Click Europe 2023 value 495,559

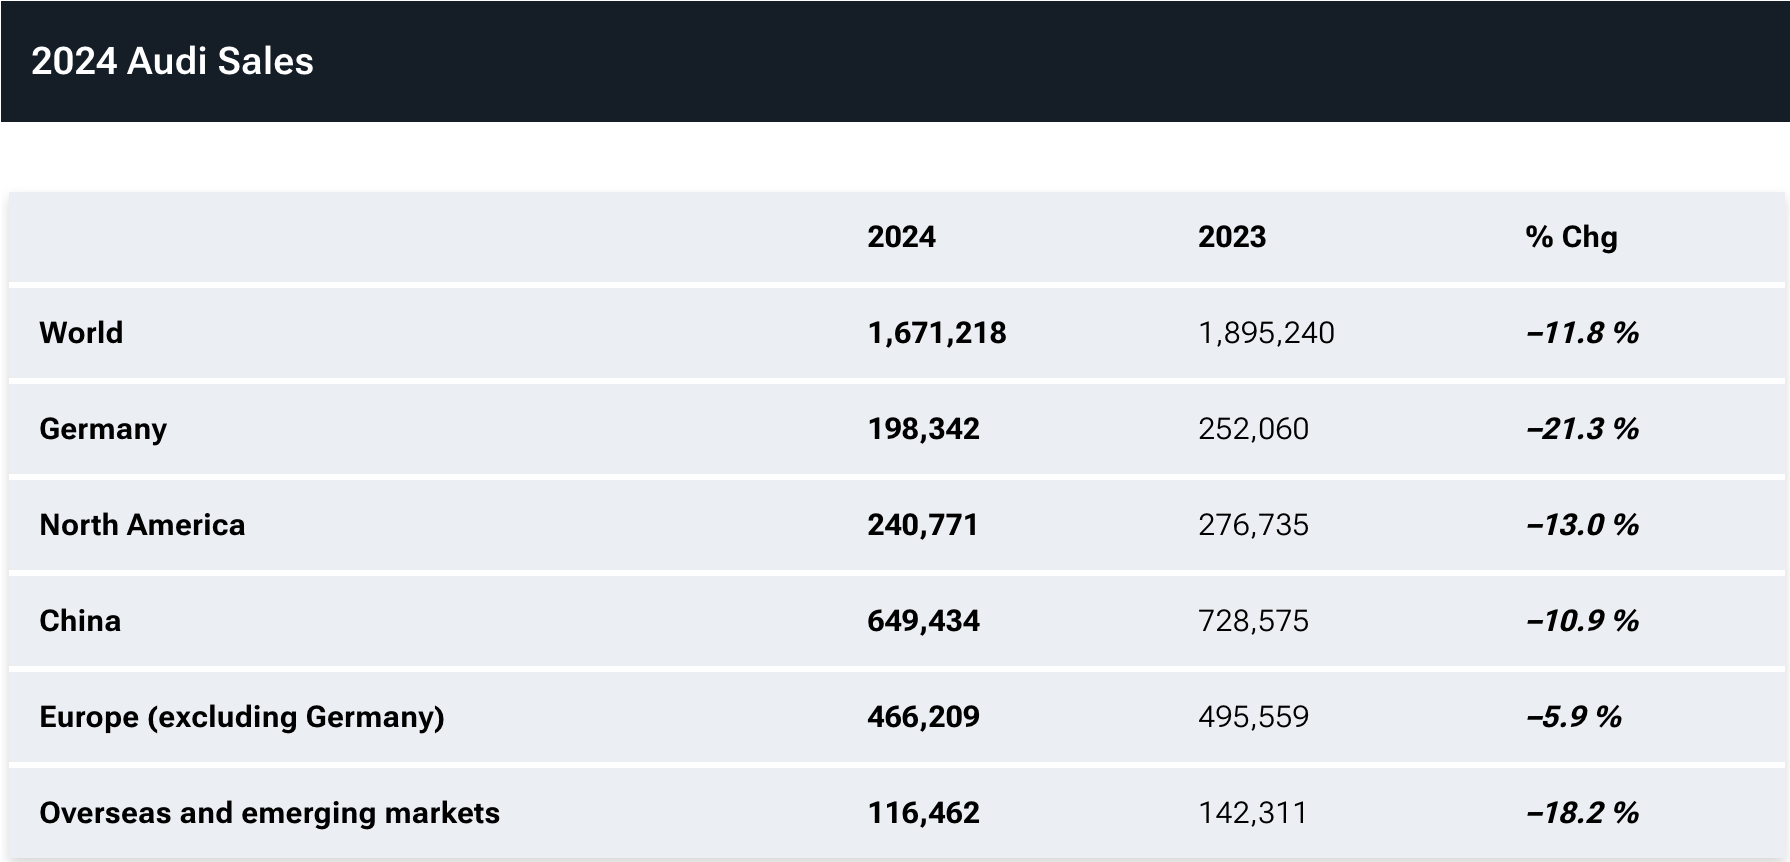point(1252,717)
